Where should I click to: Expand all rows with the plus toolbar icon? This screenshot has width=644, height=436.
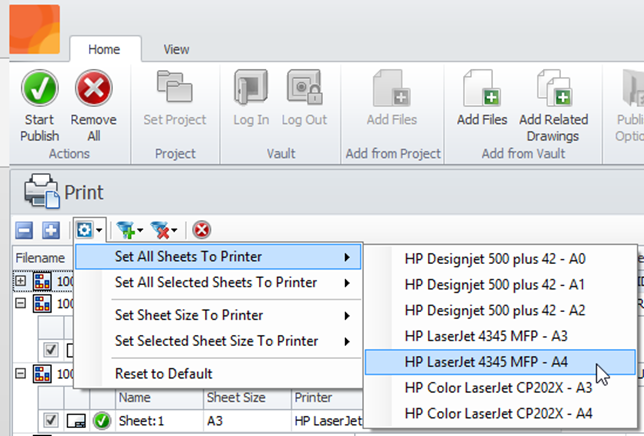[x=51, y=230]
